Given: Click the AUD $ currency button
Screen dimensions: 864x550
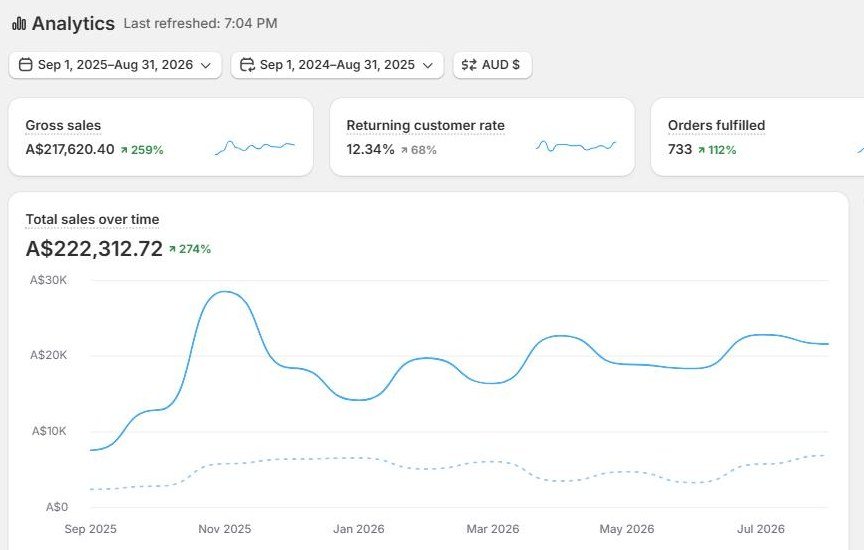Looking at the screenshot, I should point(493,65).
